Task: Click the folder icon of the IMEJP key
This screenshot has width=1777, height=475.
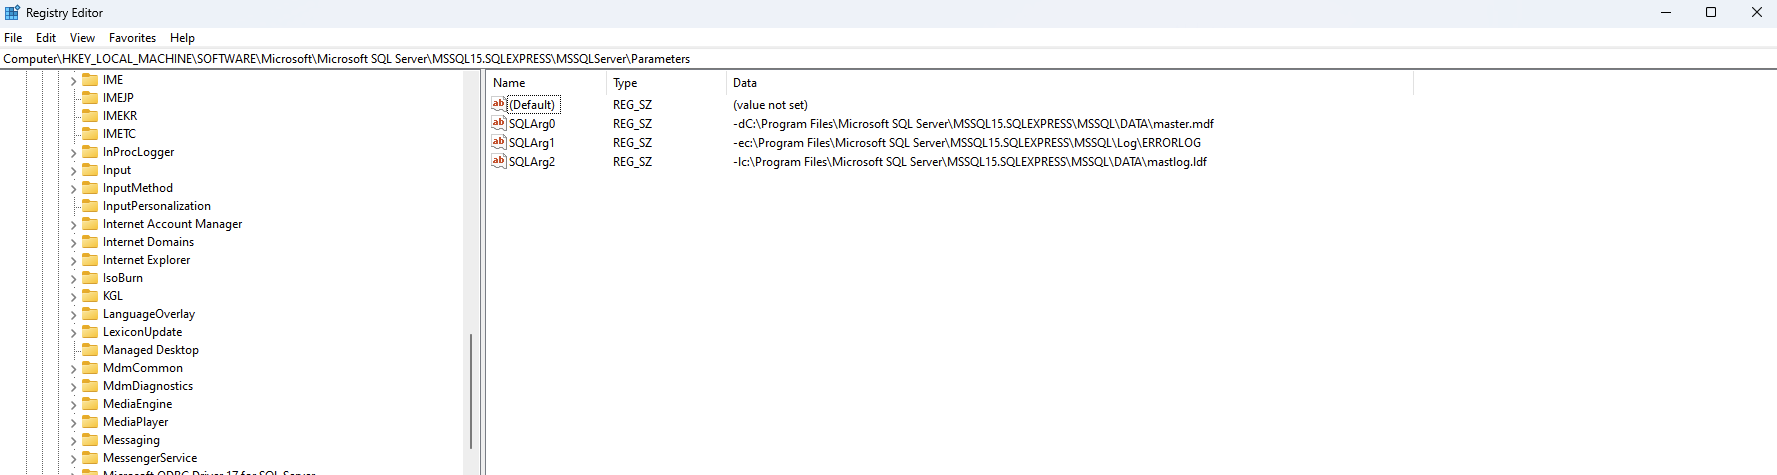Action: pyautogui.click(x=90, y=97)
